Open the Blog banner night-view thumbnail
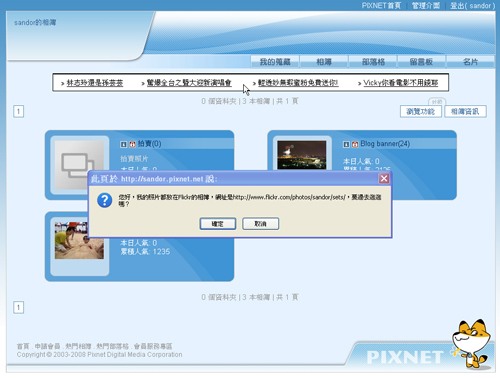This screenshot has width=500, height=378. 302,155
